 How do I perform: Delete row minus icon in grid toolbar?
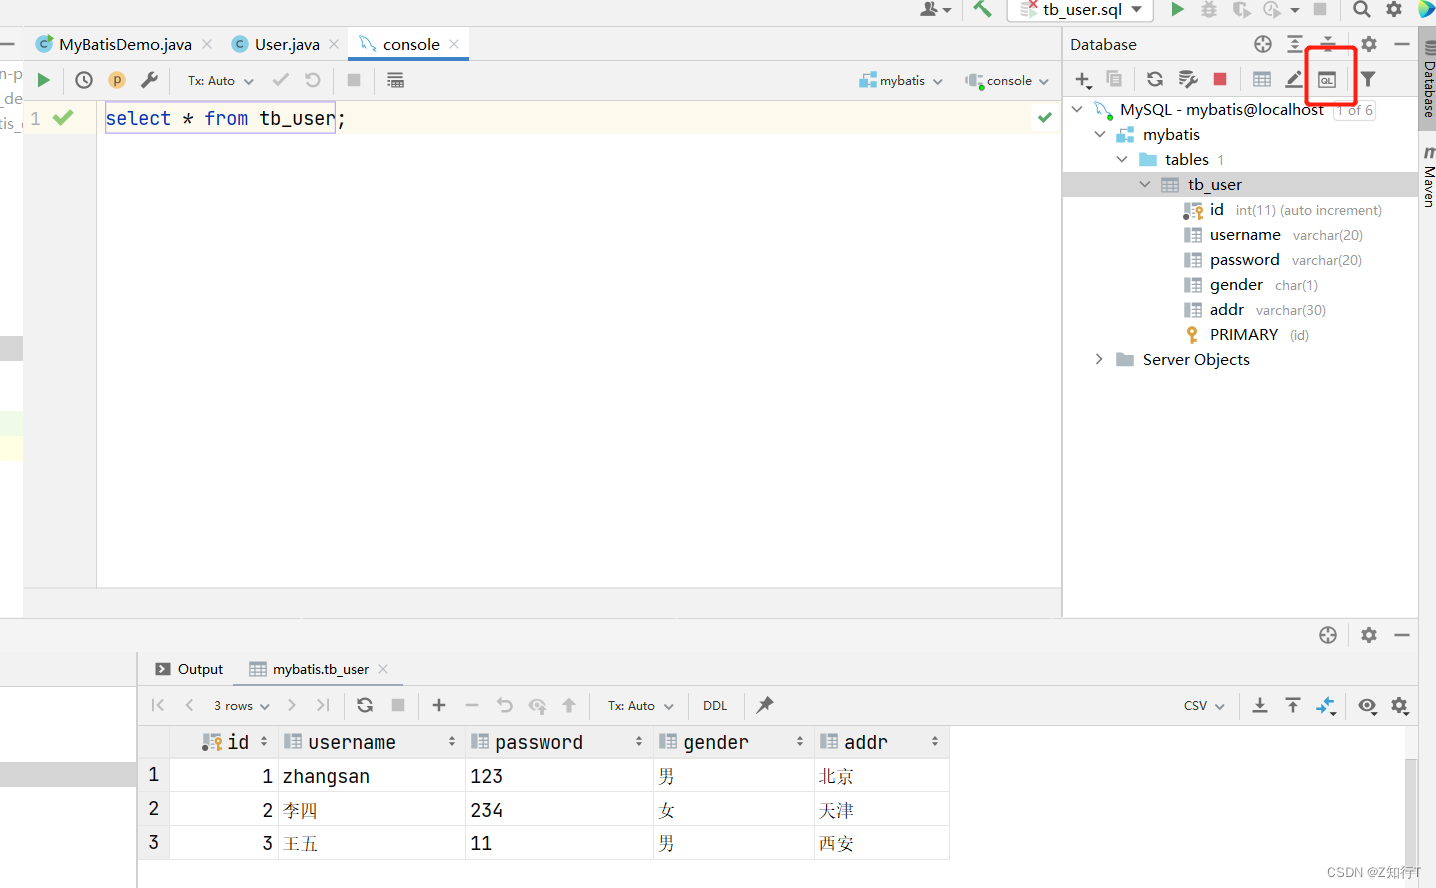pos(472,705)
